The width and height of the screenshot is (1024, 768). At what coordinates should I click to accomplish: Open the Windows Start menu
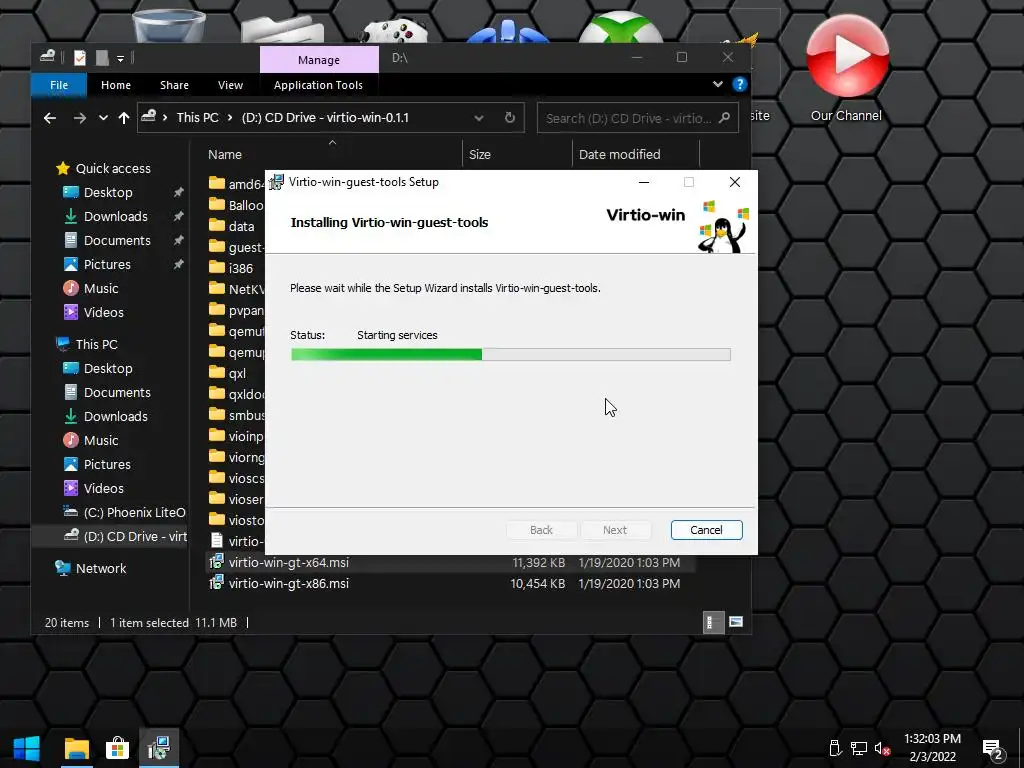tap(27, 748)
